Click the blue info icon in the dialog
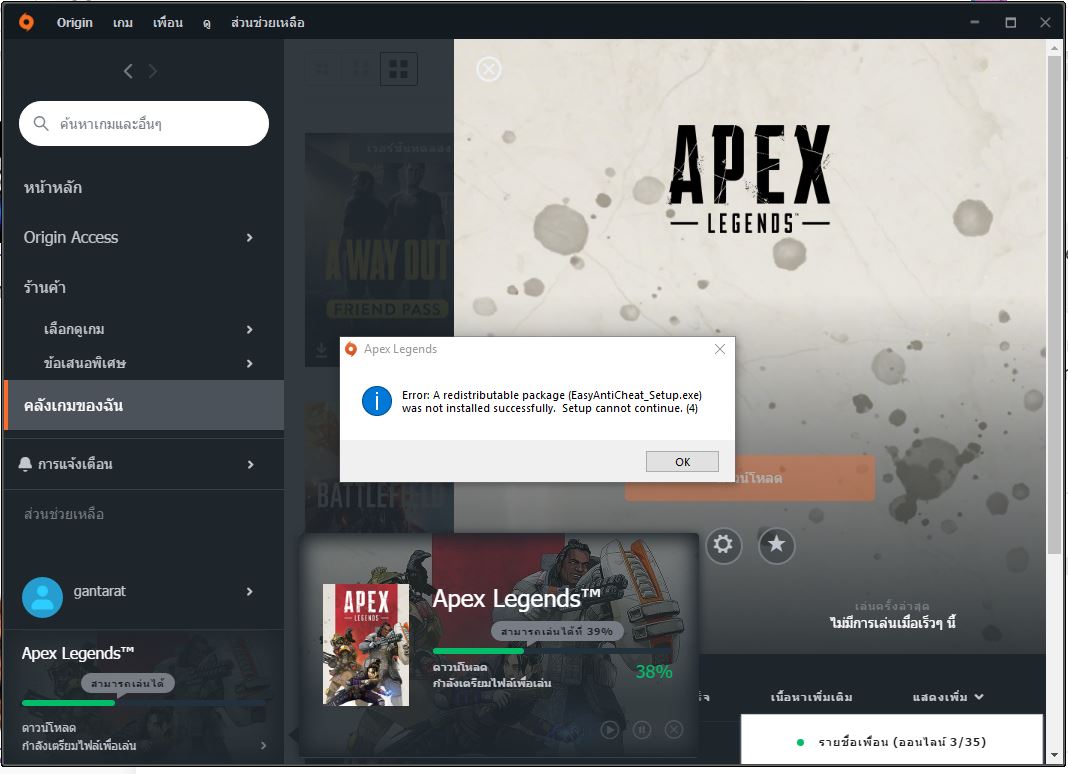Viewport: 1068px width, 774px height. point(377,401)
